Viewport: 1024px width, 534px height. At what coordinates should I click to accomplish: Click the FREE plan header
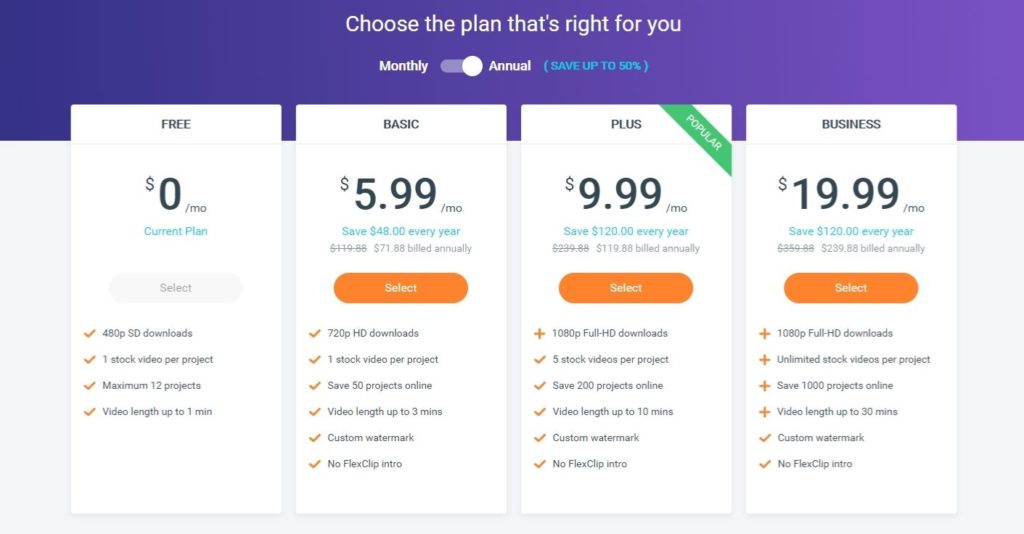pyautogui.click(x=176, y=124)
